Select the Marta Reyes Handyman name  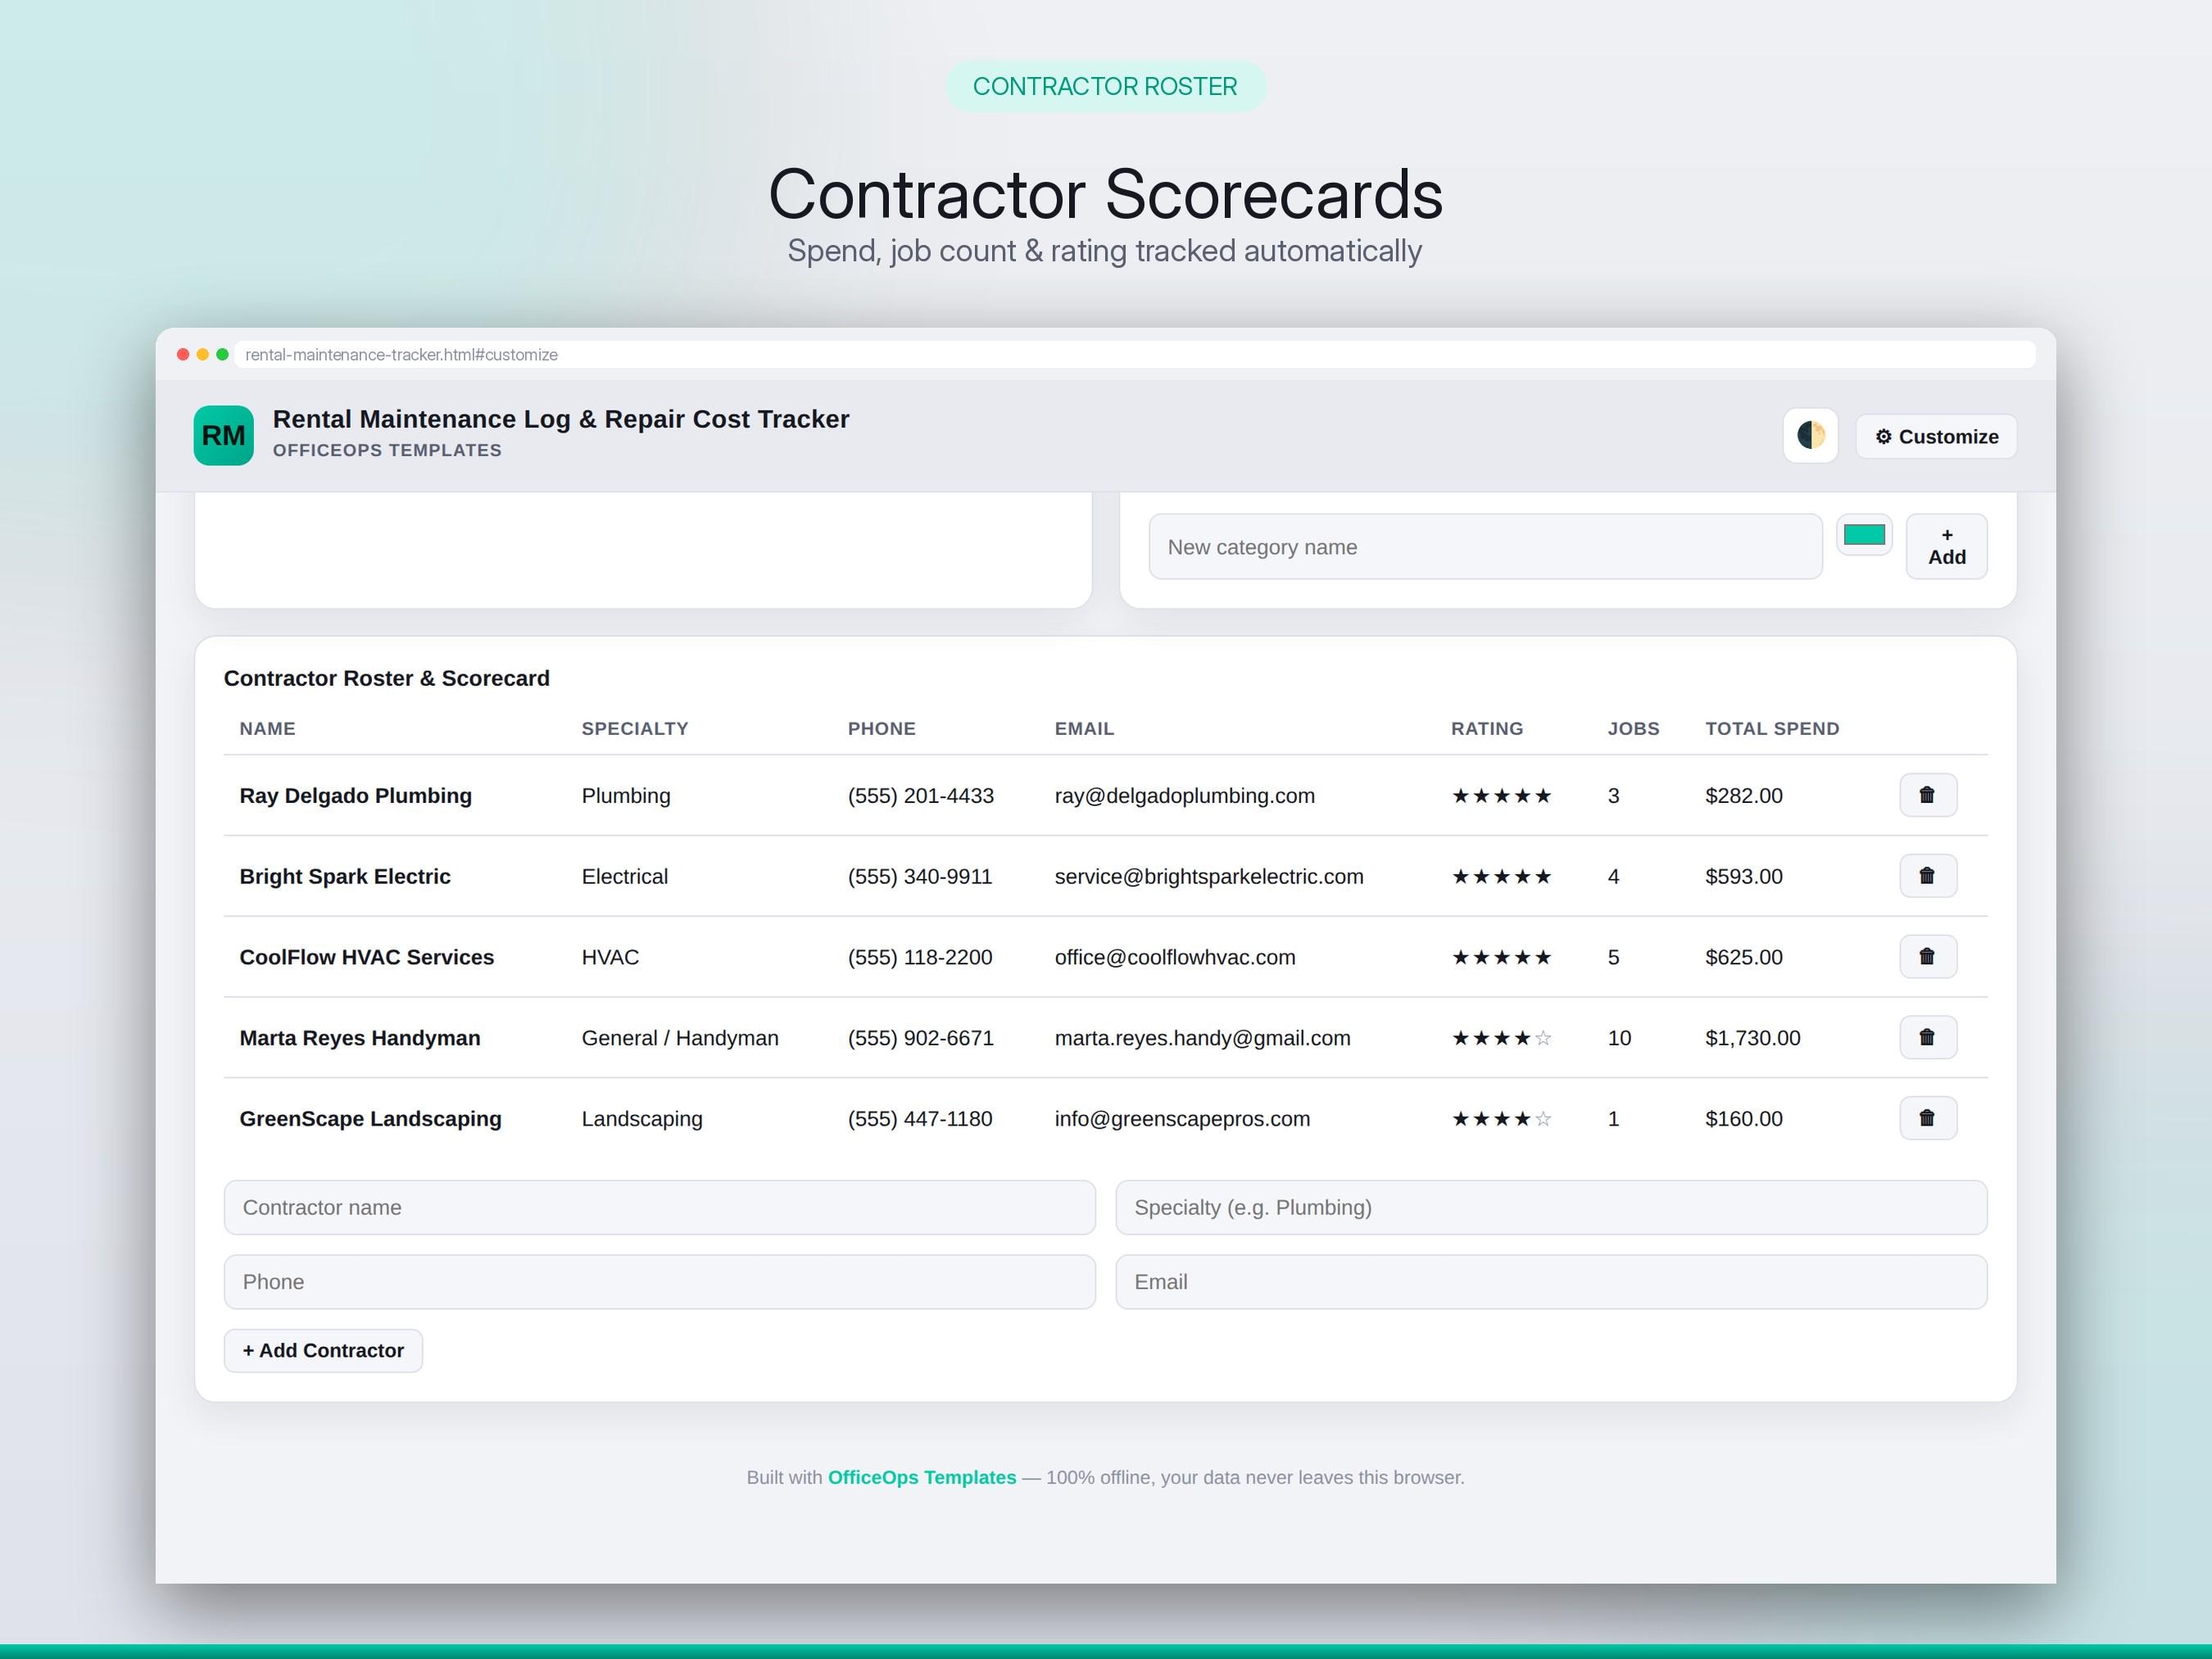[360, 1038]
